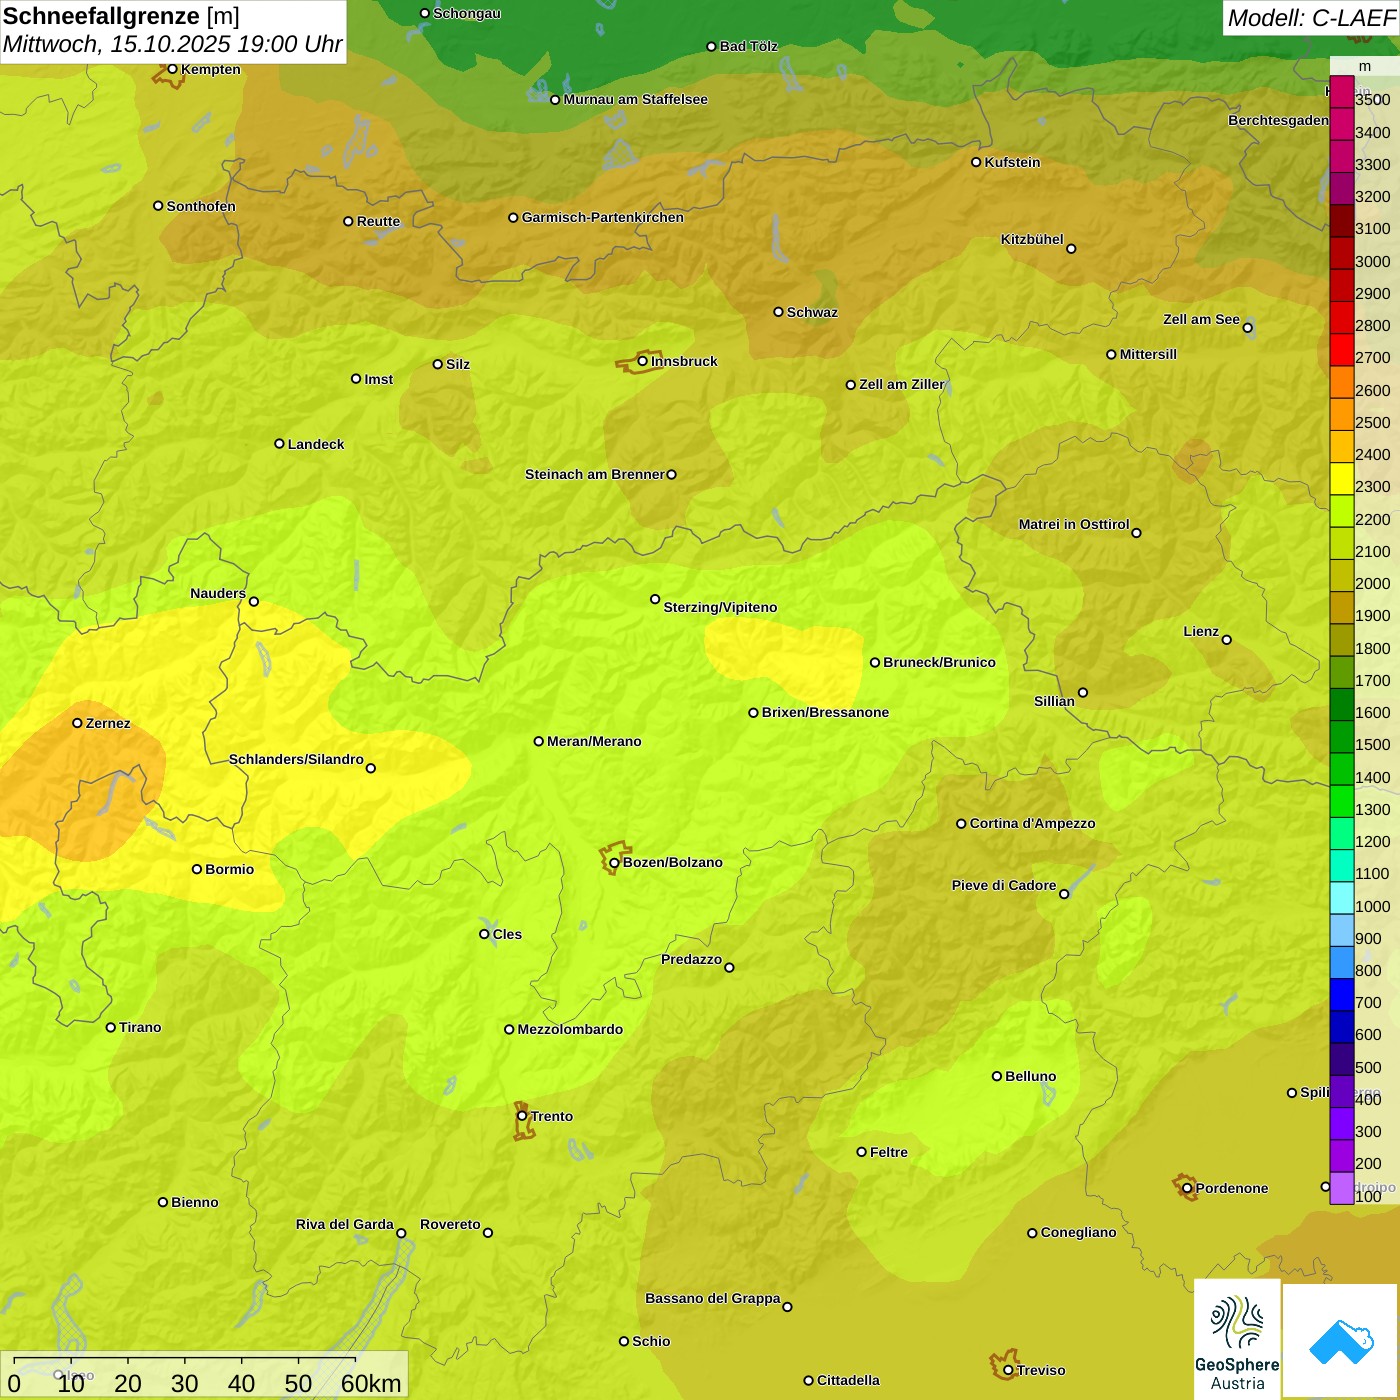
Task: Click the 'Bormio' label
Action: tap(229, 869)
